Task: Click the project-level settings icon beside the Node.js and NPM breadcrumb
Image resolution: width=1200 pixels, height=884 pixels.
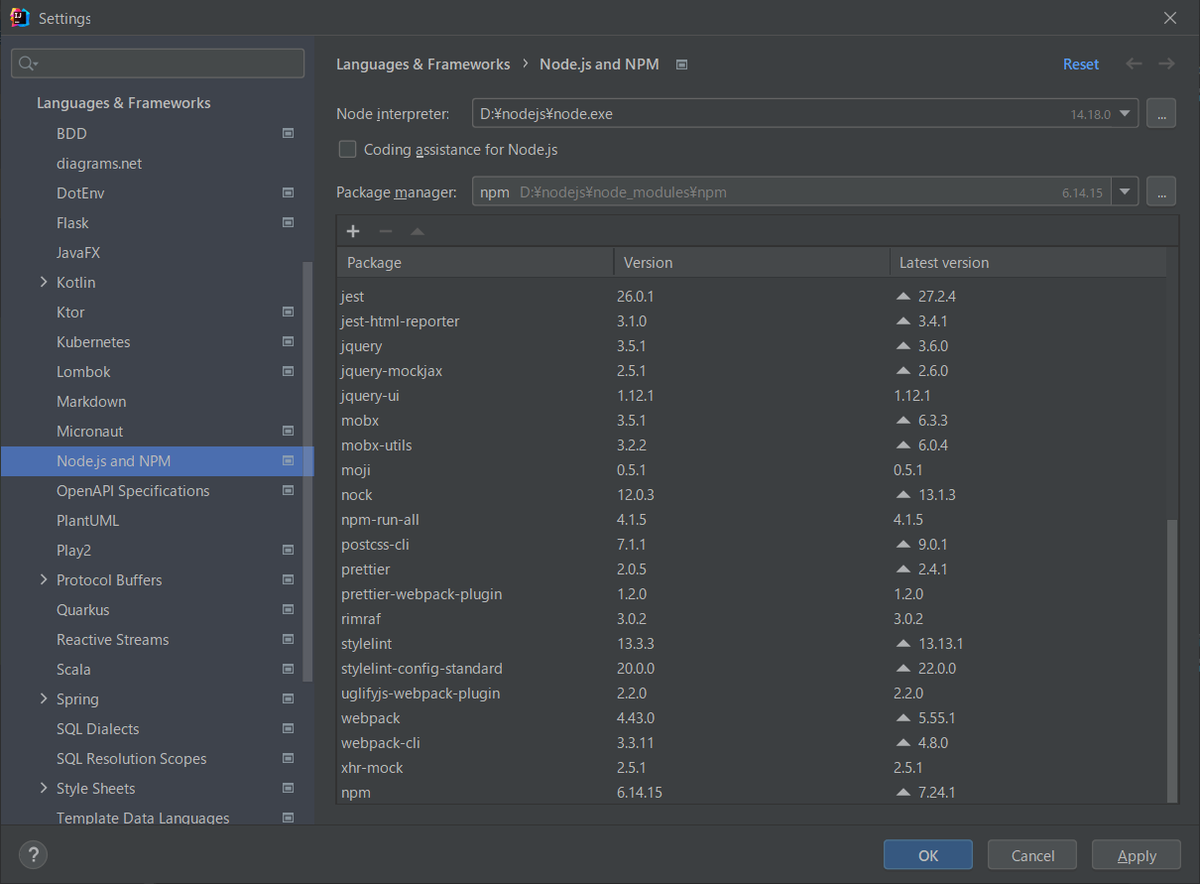Action: pyautogui.click(x=682, y=64)
